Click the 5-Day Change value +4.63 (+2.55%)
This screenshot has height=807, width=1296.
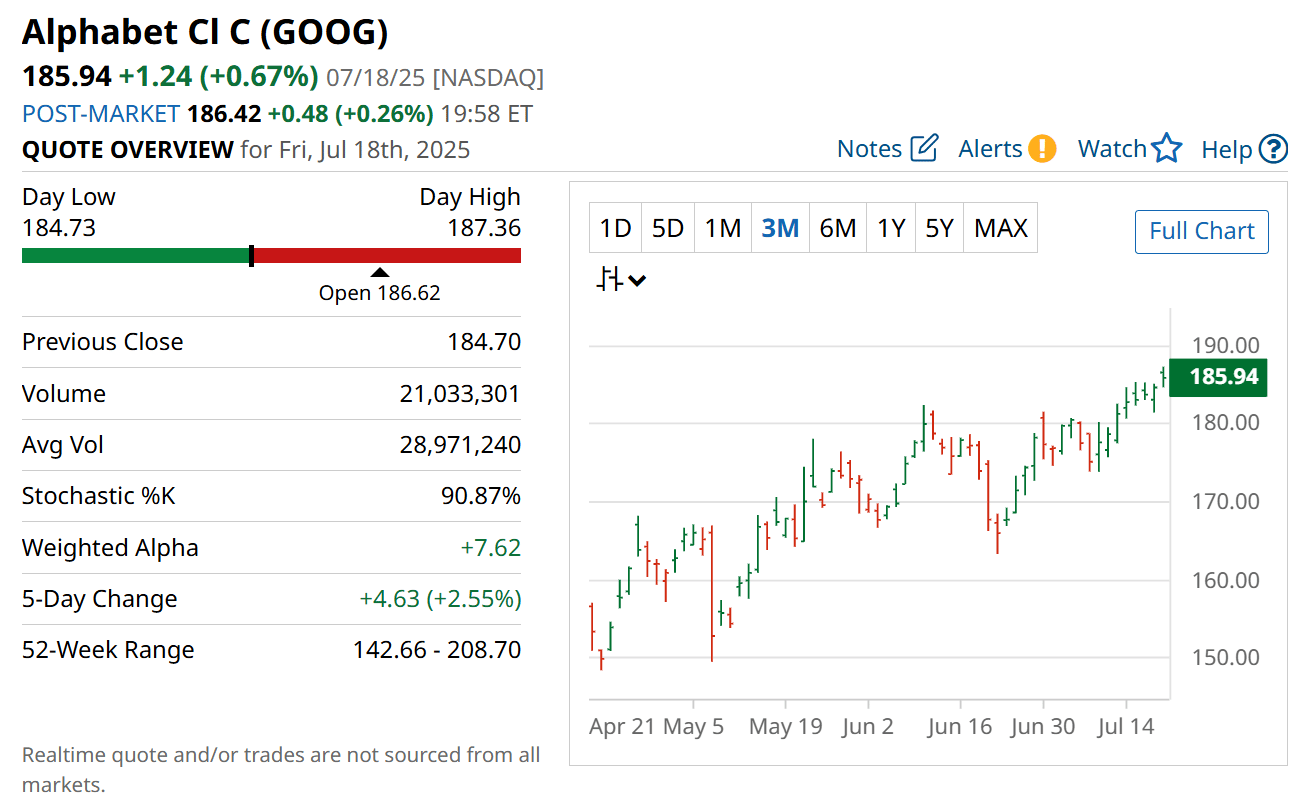(x=440, y=599)
